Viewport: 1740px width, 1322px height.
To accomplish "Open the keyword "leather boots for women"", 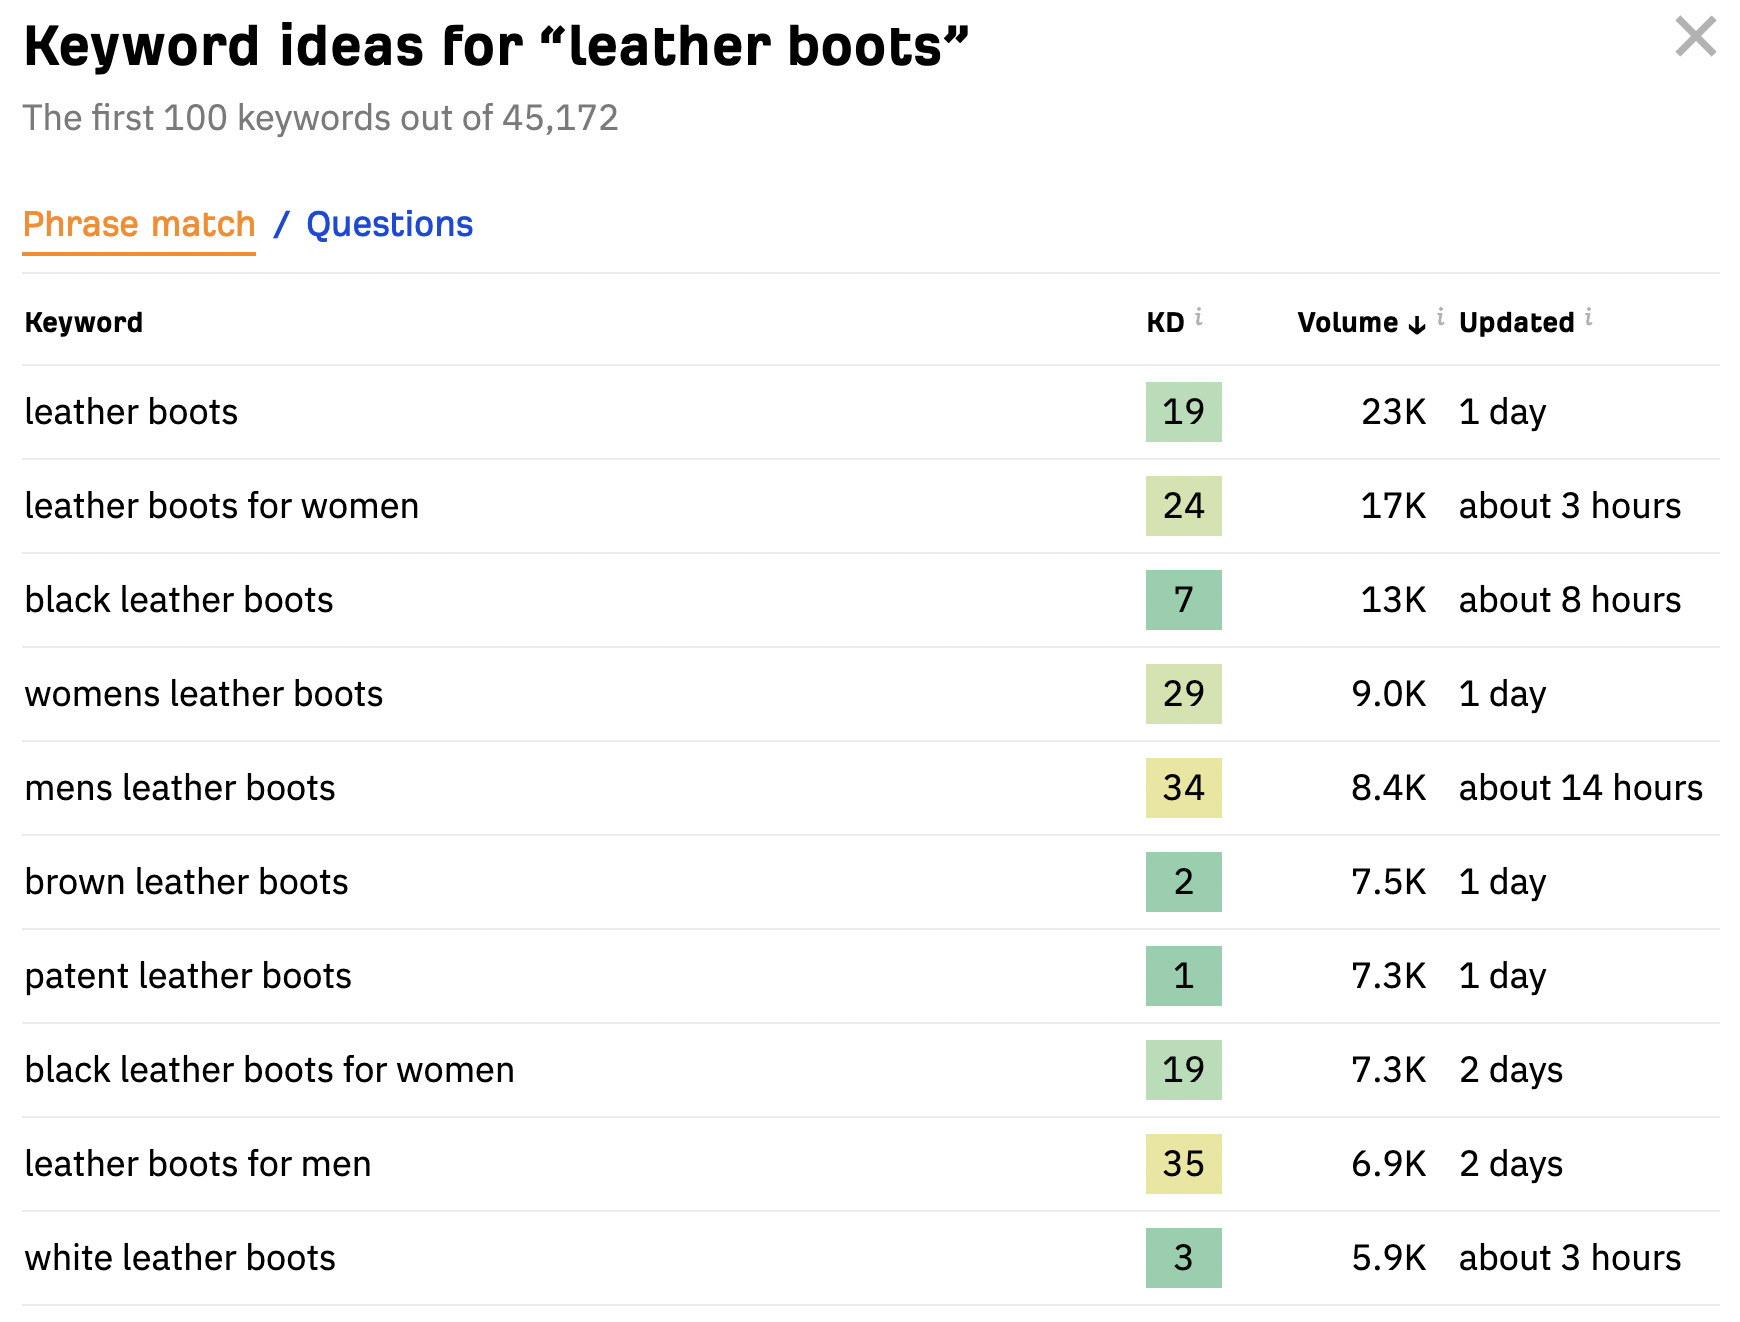I will [222, 506].
